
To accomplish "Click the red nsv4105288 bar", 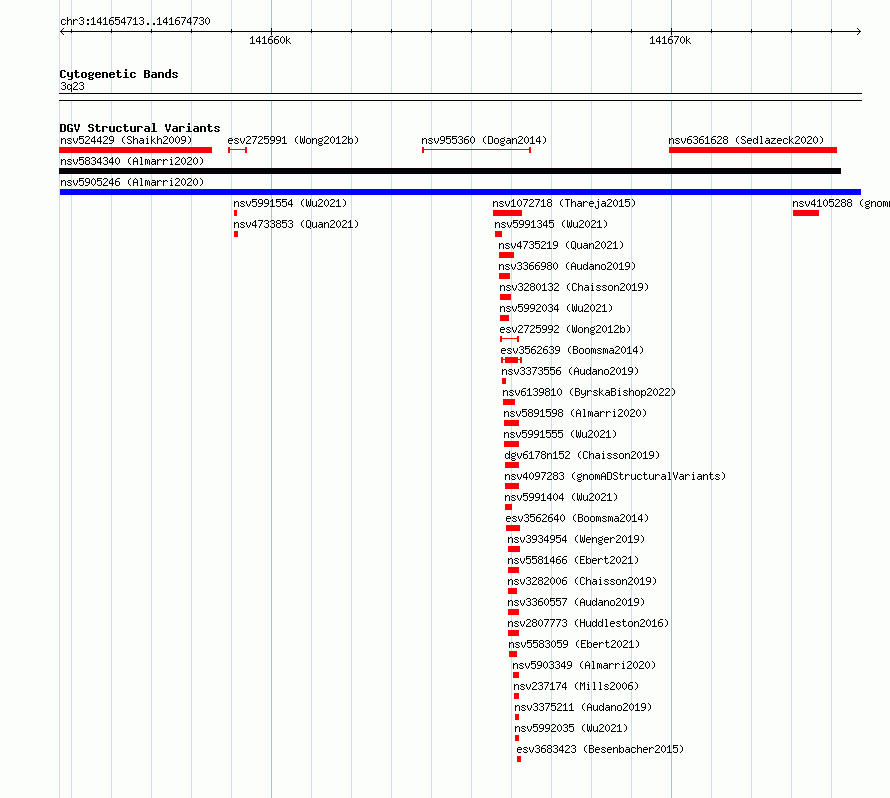I will (806, 213).
